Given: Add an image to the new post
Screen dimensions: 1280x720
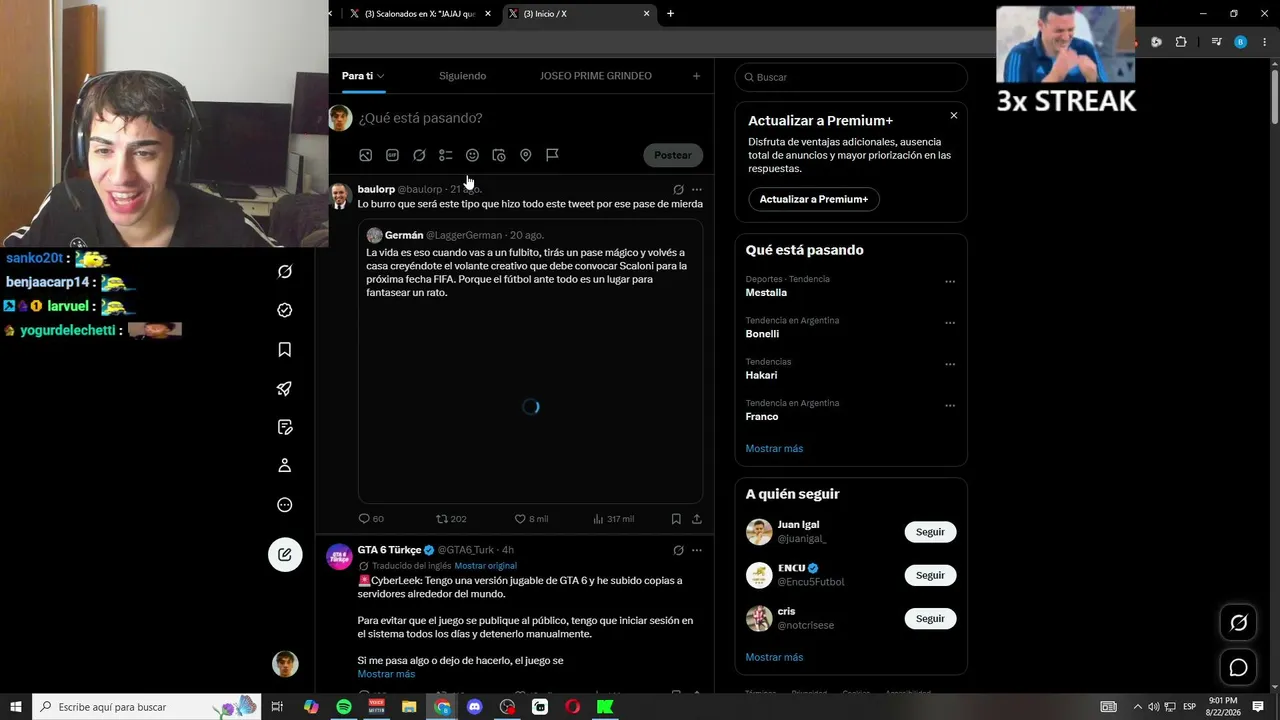Looking at the screenshot, I should [366, 155].
